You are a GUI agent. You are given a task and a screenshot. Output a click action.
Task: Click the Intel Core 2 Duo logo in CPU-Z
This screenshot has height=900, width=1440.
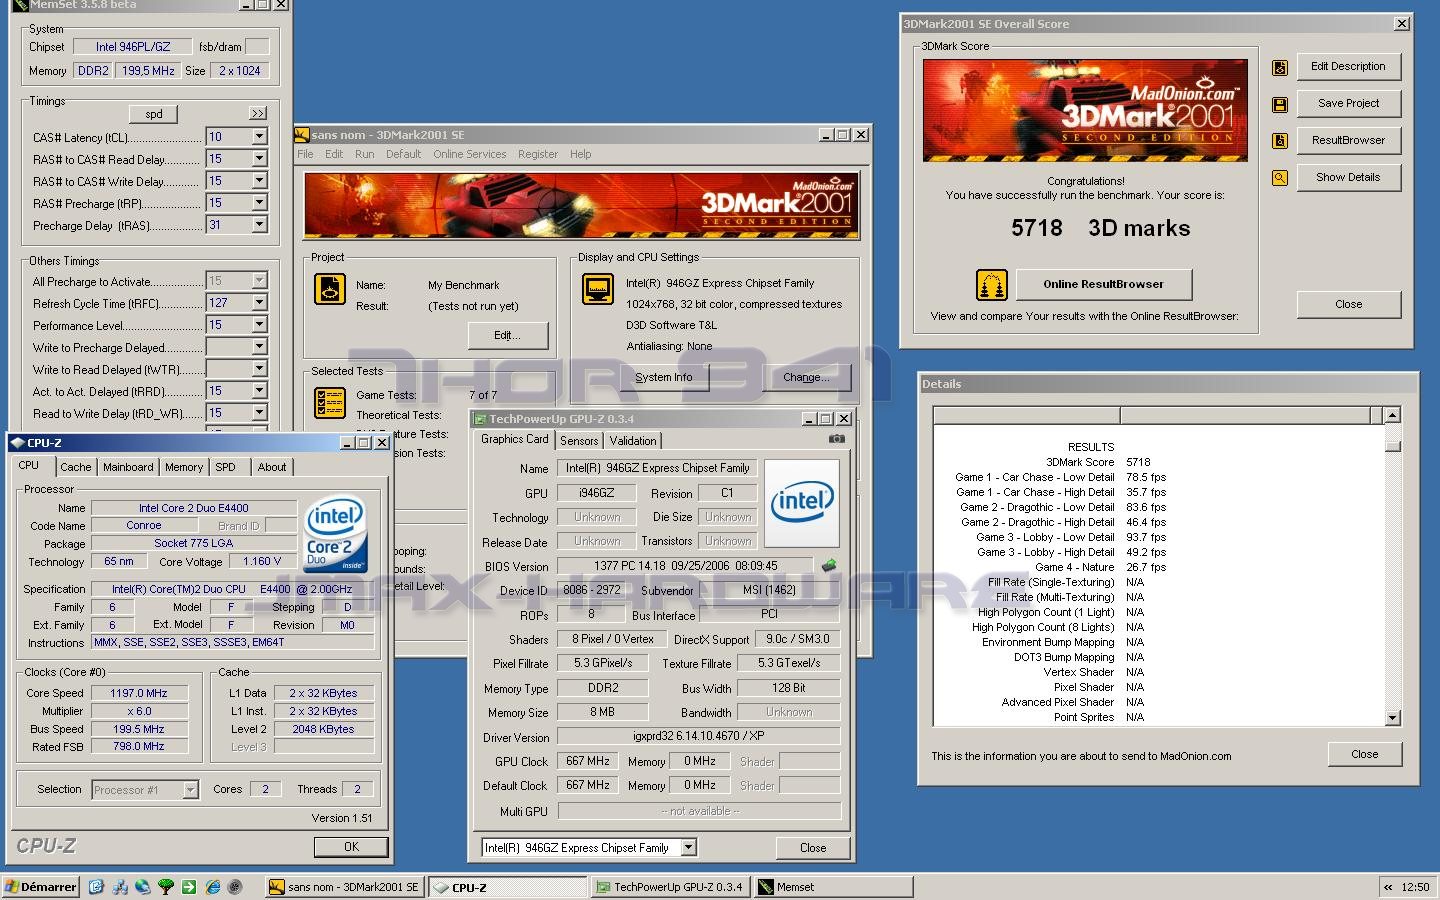point(335,535)
